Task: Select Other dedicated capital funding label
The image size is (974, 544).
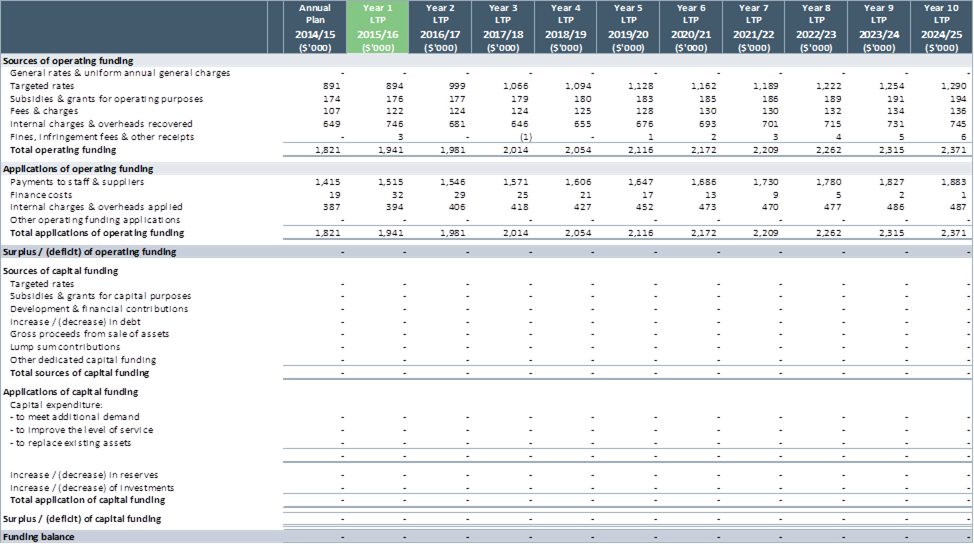Action: [83, 360]
